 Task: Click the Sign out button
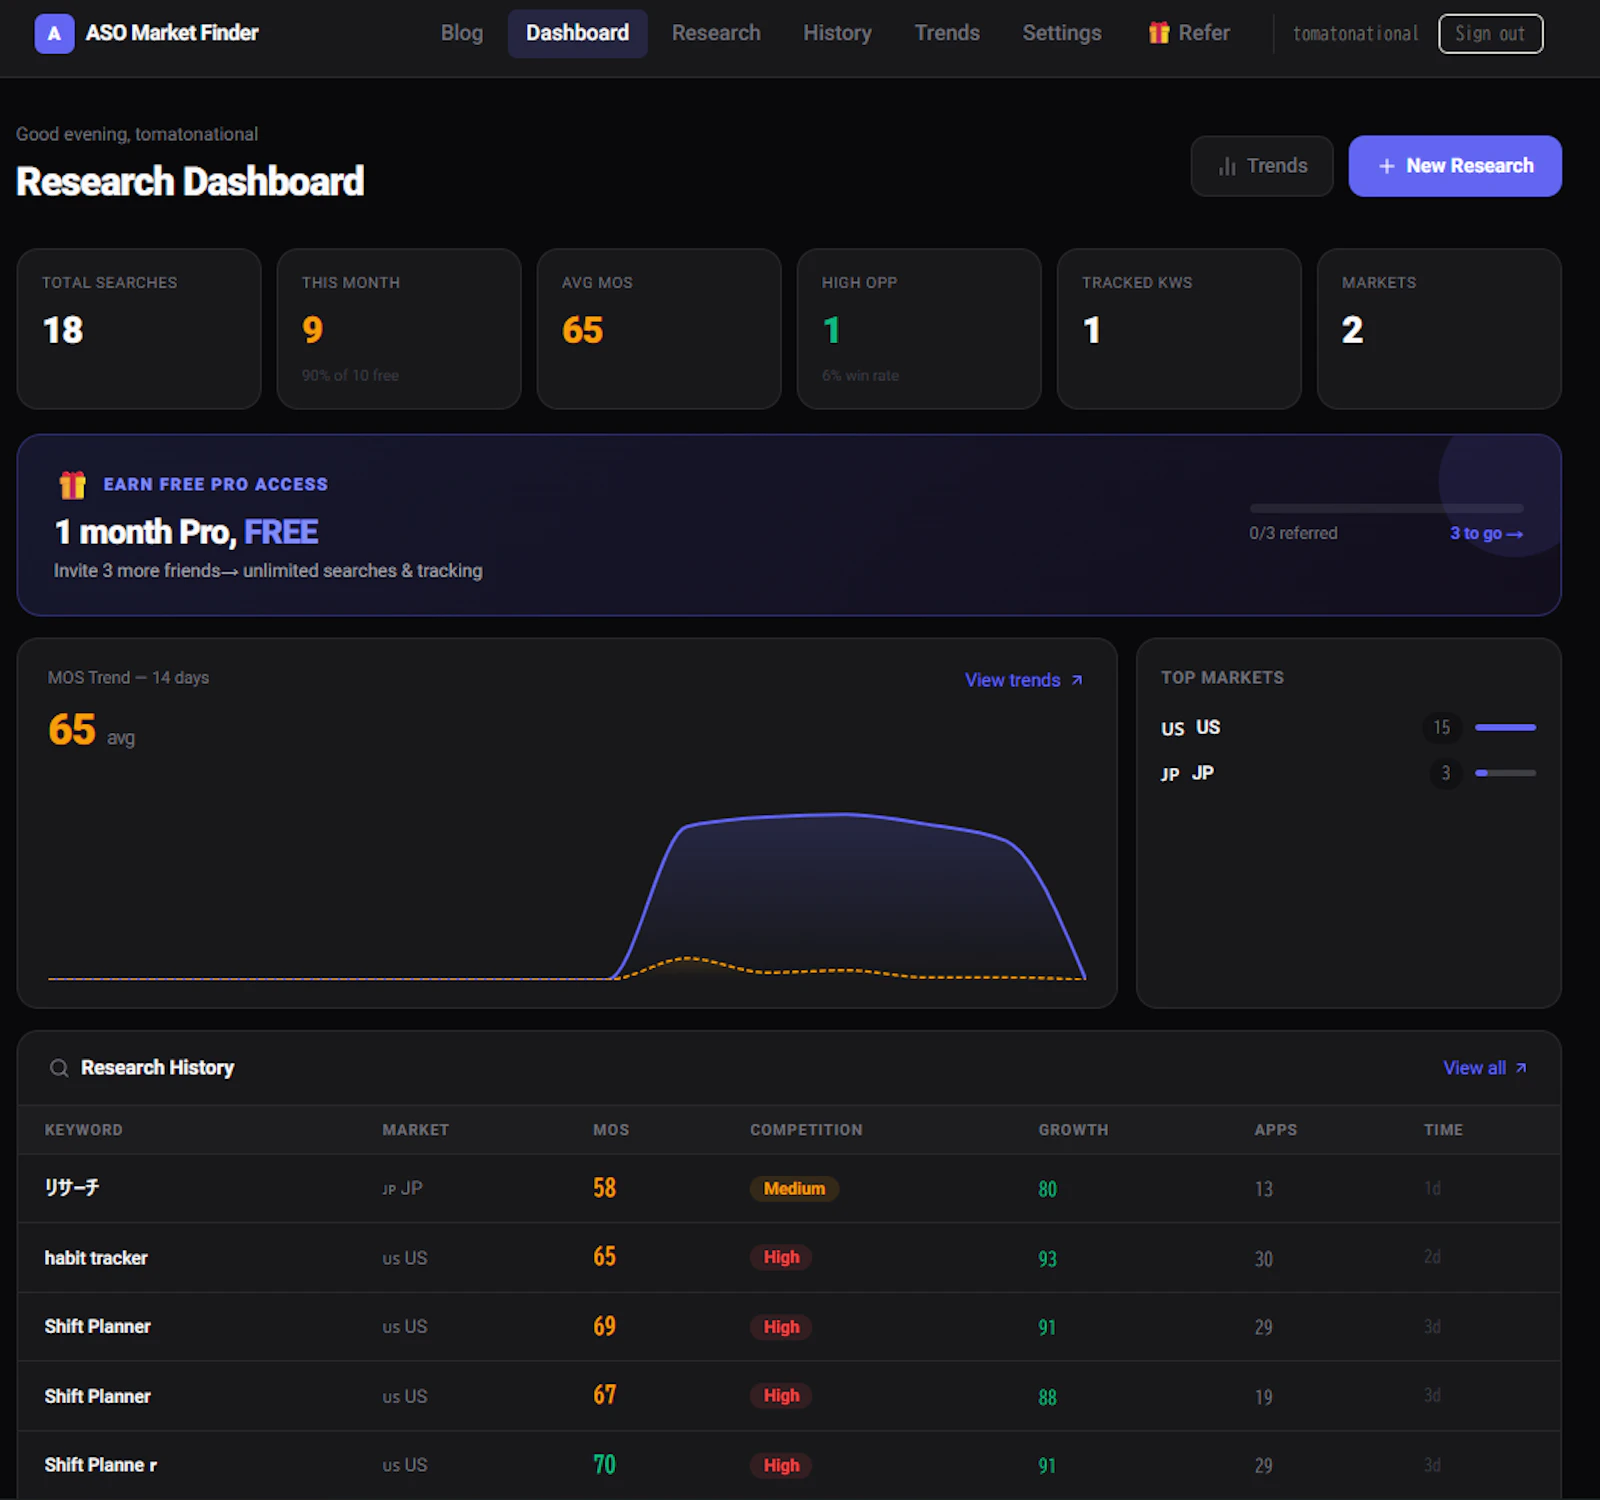point(1490,33)
